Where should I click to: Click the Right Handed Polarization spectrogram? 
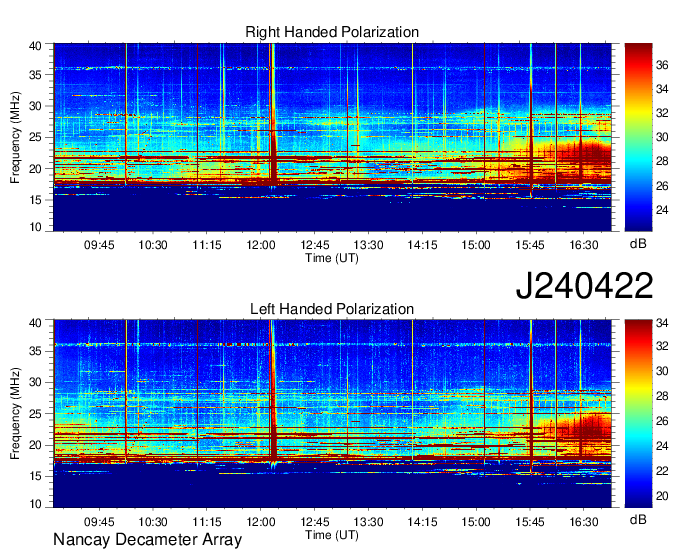pyautogui.click(x=332, y=137)
